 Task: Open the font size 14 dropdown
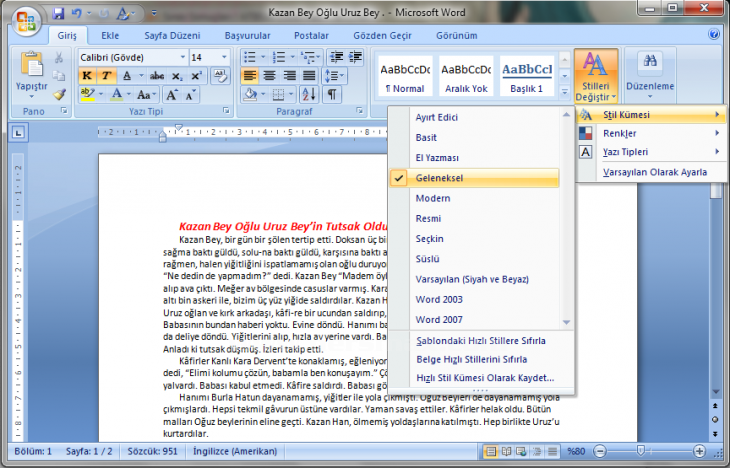[x=224, y=57]
